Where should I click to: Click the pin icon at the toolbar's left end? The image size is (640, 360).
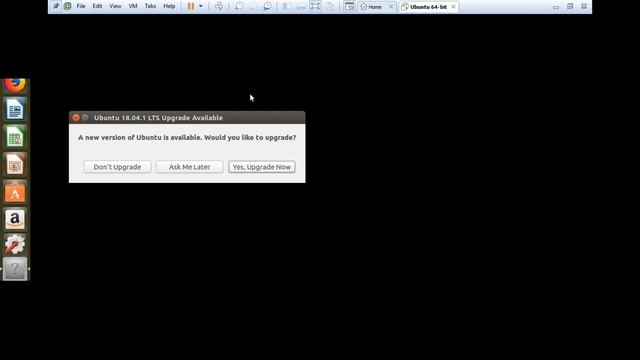(56, 6)
